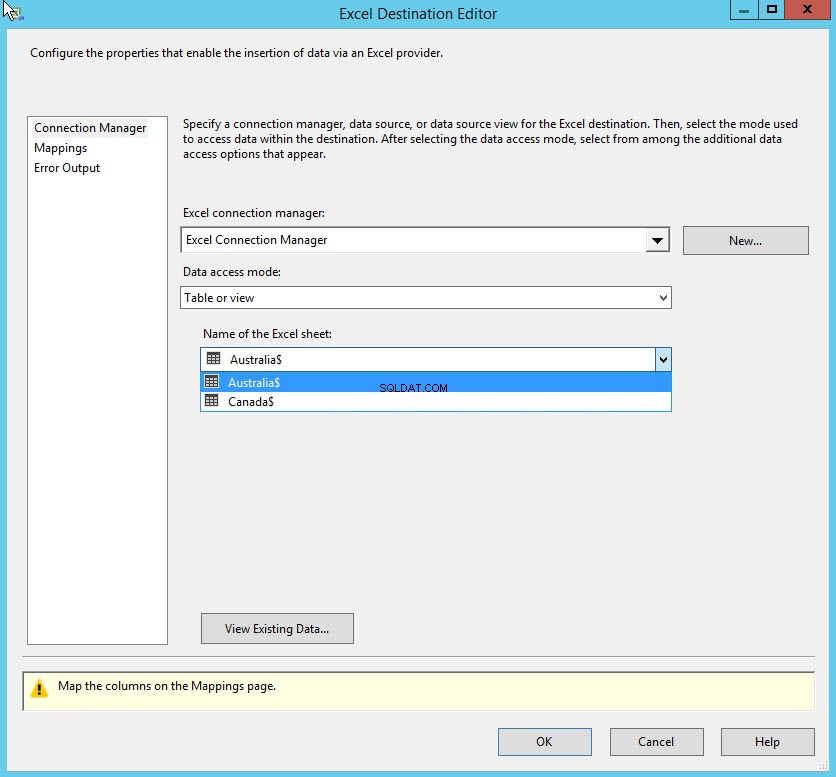The image size is (836, 777).
Task: Click the table icon beside Canada$ option
Action: tap(212, 400)
